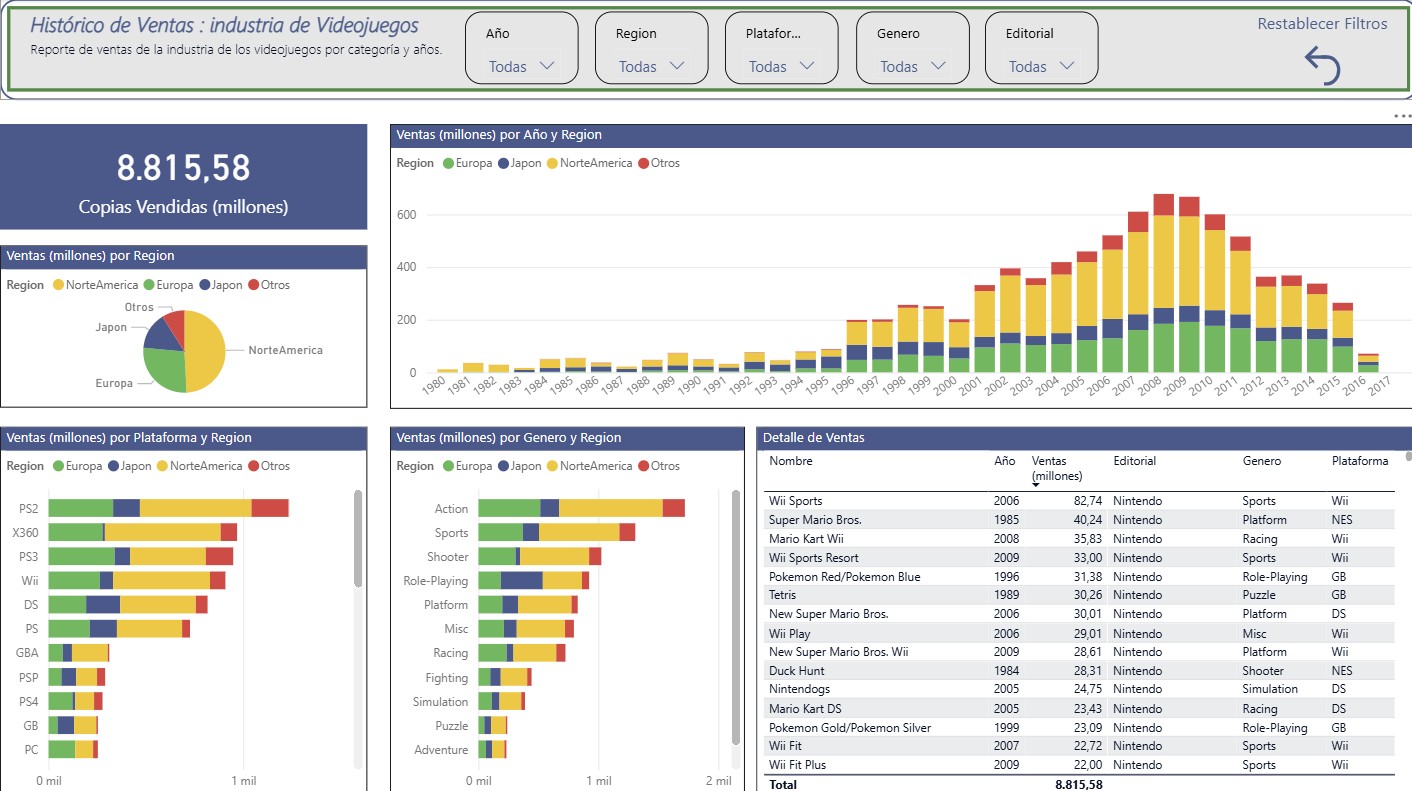
Task: Click Otros legend marker in platform chart legend
Action: (253, 466)
